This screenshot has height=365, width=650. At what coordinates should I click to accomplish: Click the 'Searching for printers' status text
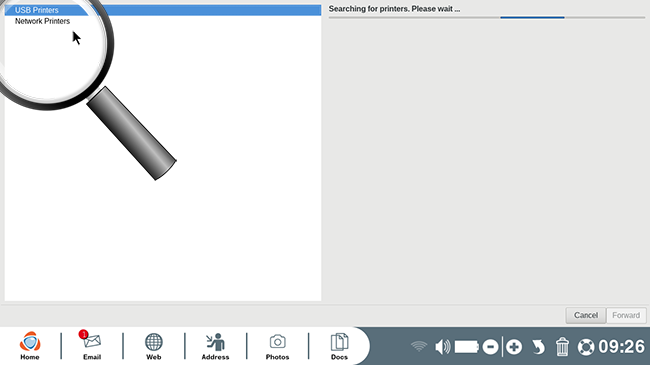click(394, 9)
